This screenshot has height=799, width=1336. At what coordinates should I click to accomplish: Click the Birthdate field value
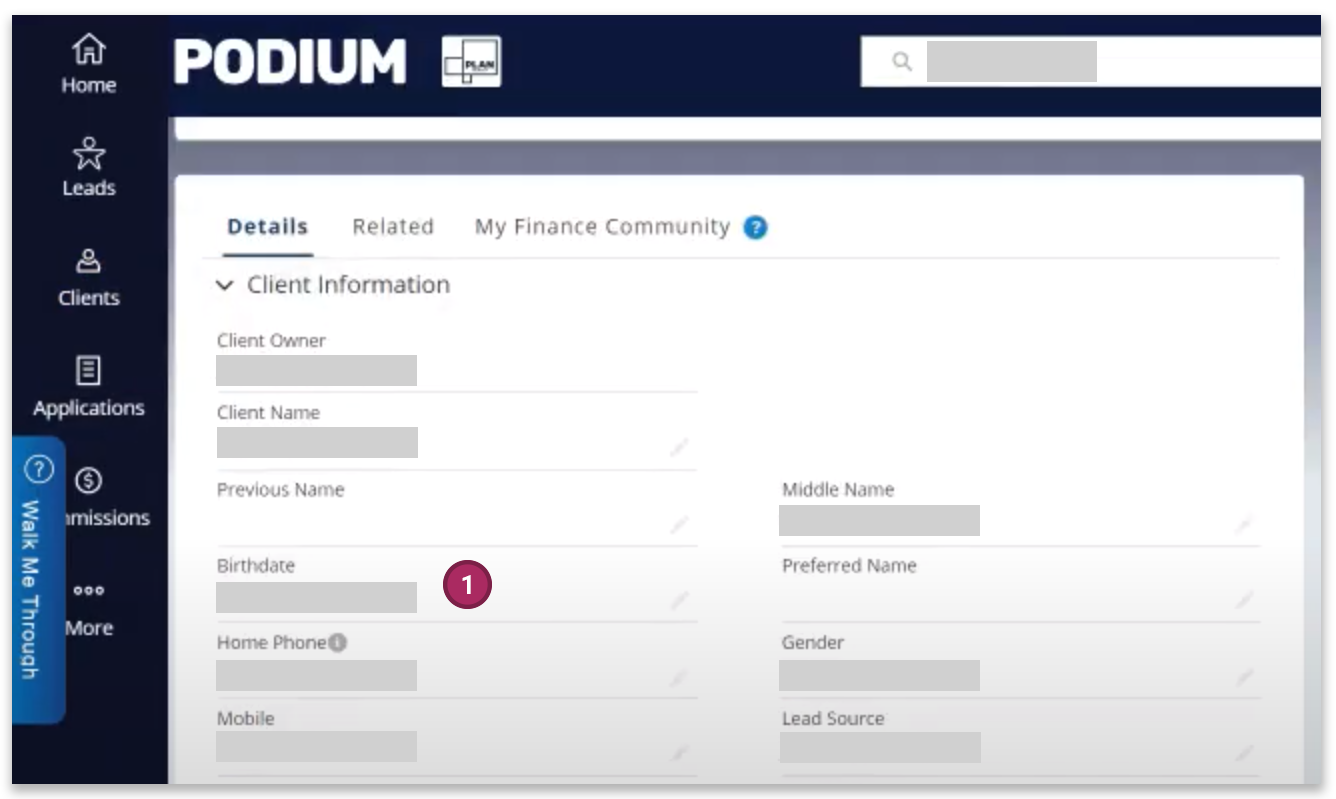coord(316,598)
